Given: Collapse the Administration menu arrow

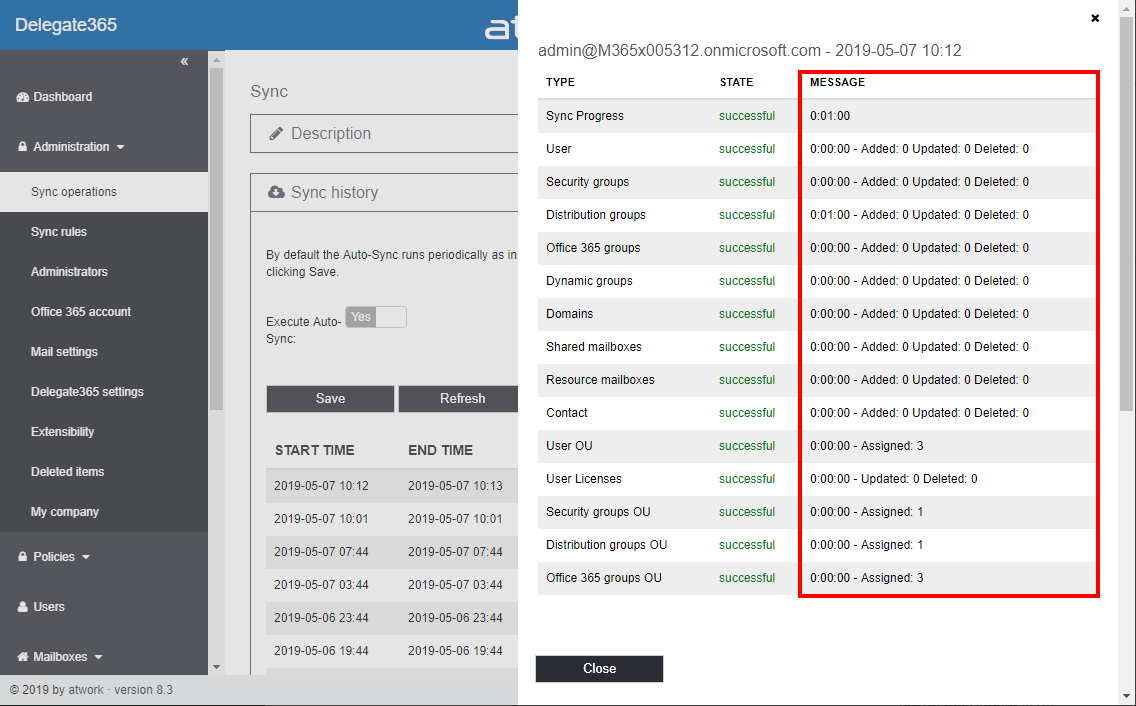Looking at the screenshot, I should [x=120, y=147].
